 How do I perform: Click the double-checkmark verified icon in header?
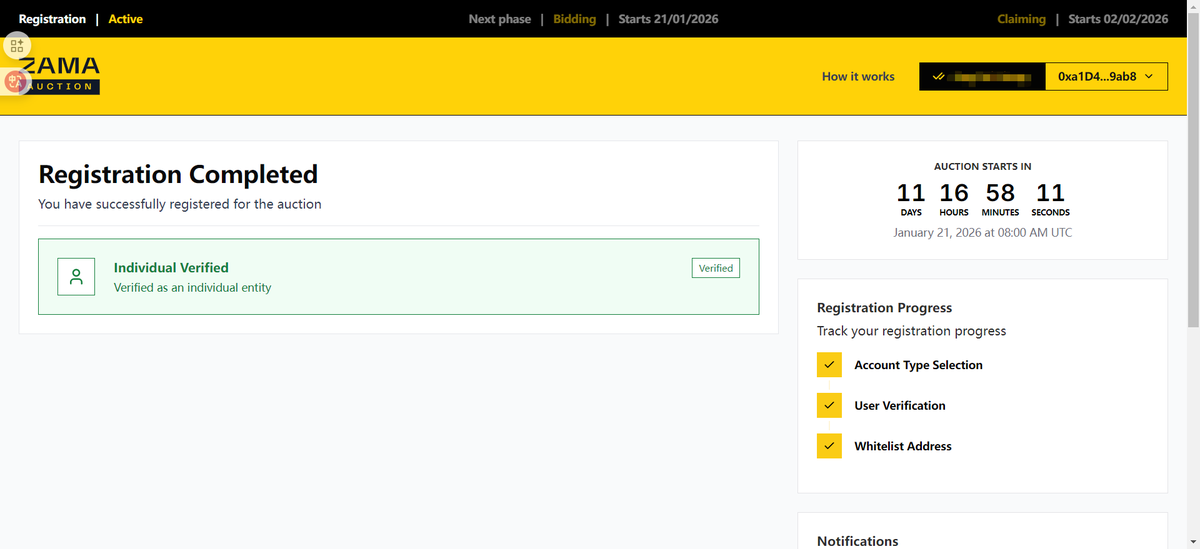click(937, 76)
